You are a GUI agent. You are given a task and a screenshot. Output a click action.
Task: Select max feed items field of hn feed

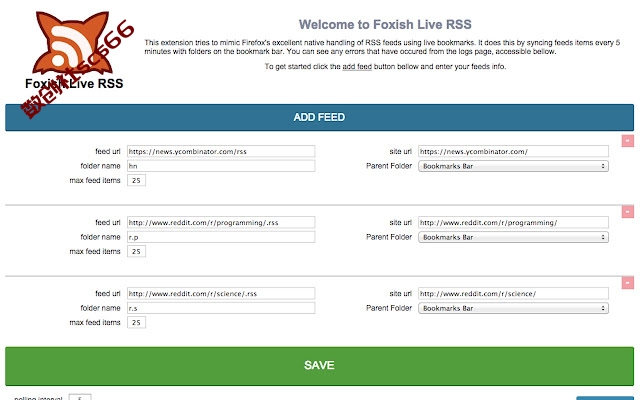point(136,180)
